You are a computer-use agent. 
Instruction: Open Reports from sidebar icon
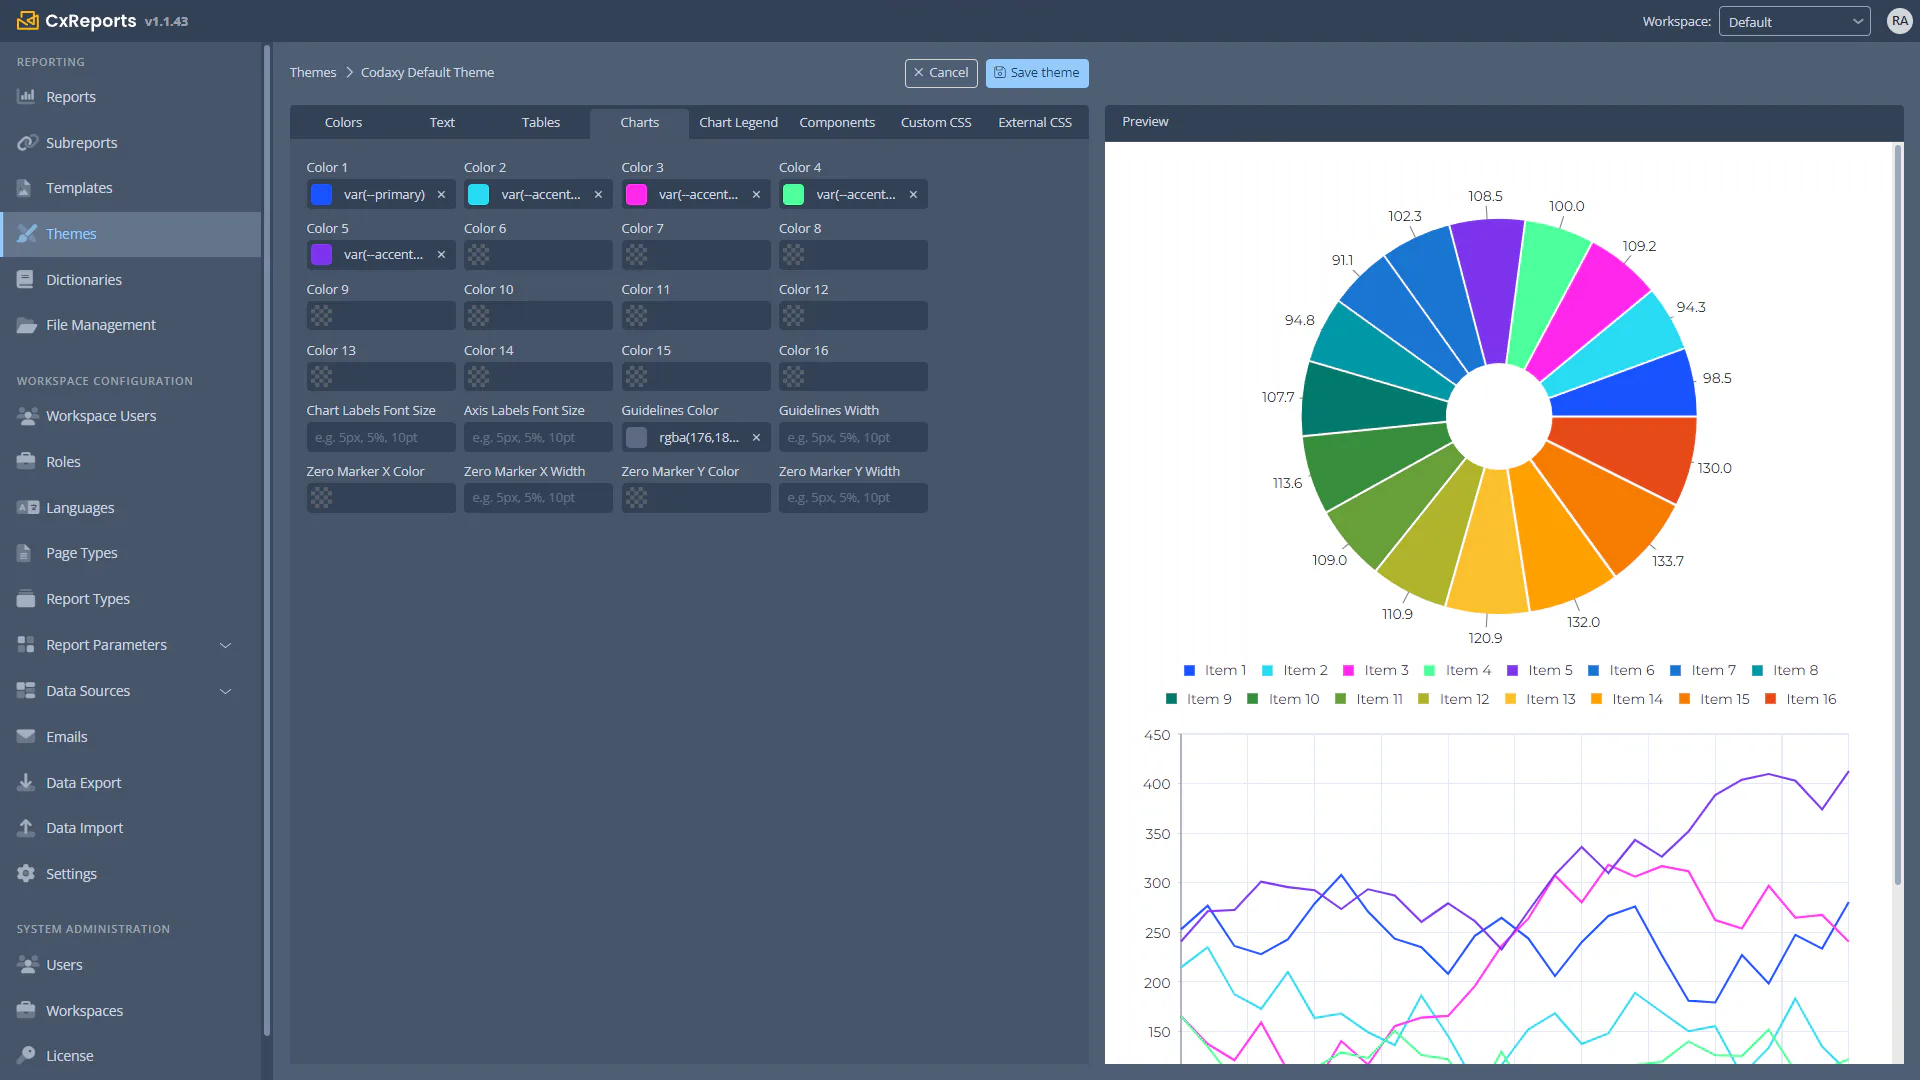point(26,97)
